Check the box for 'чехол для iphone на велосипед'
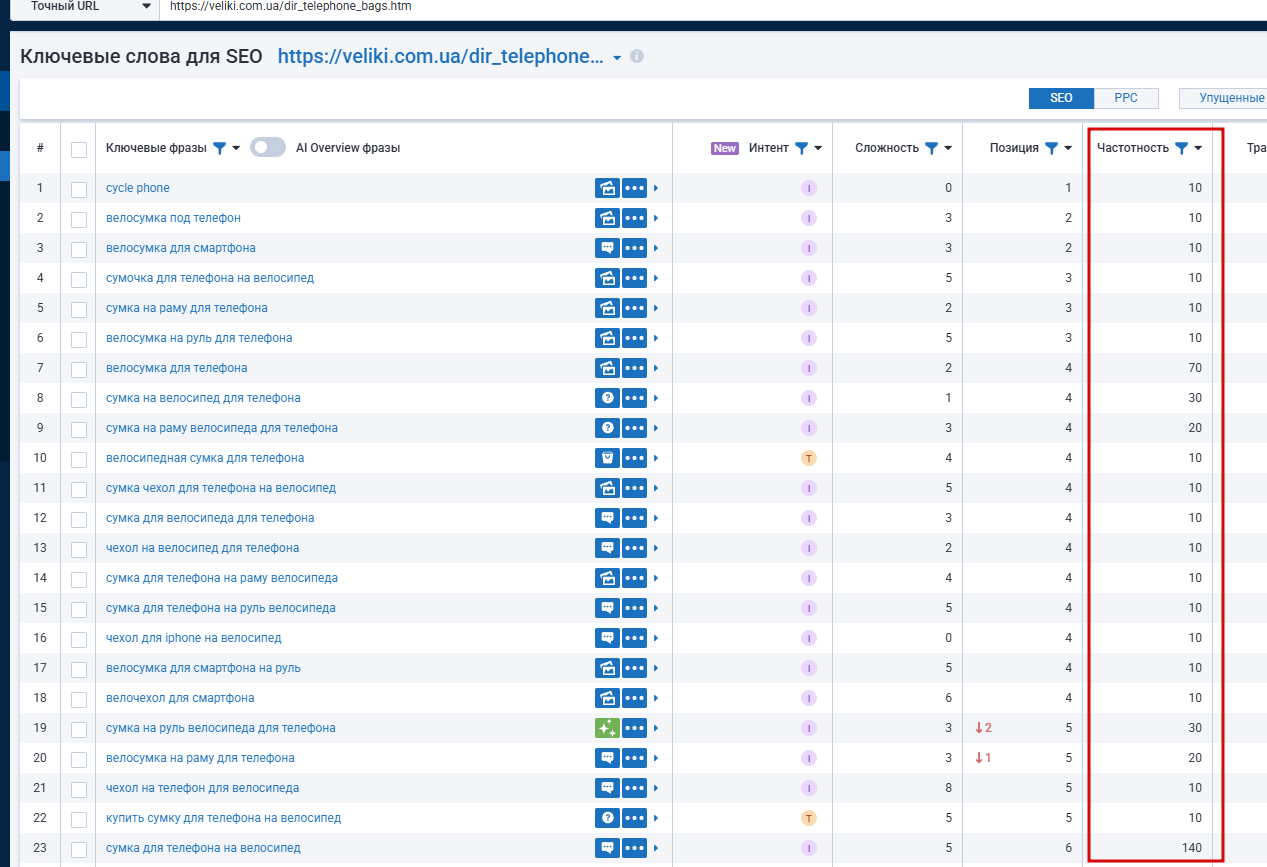Screen dimensions: 1267x867 79,639
